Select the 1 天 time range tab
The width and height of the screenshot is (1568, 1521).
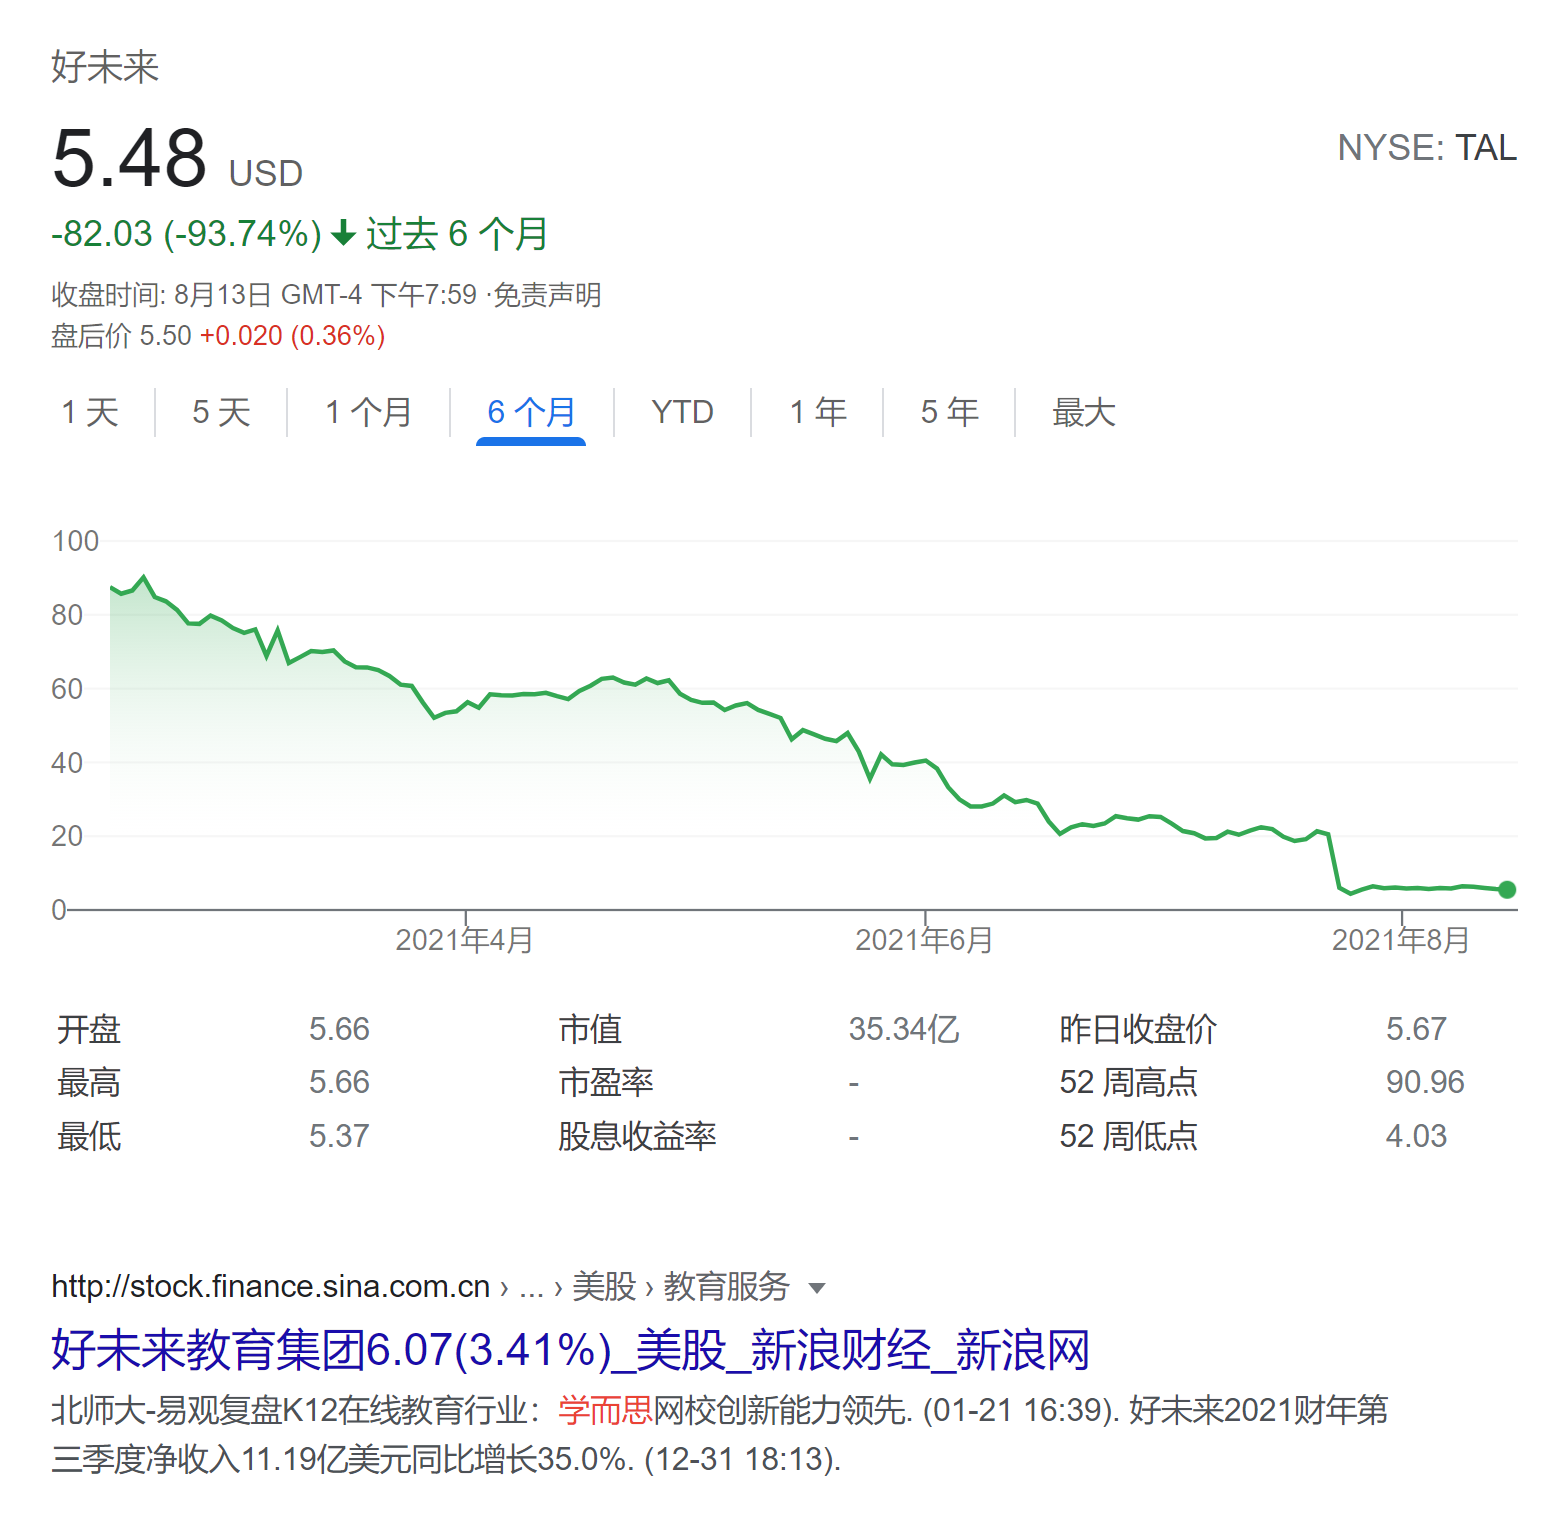click(90, 412)
